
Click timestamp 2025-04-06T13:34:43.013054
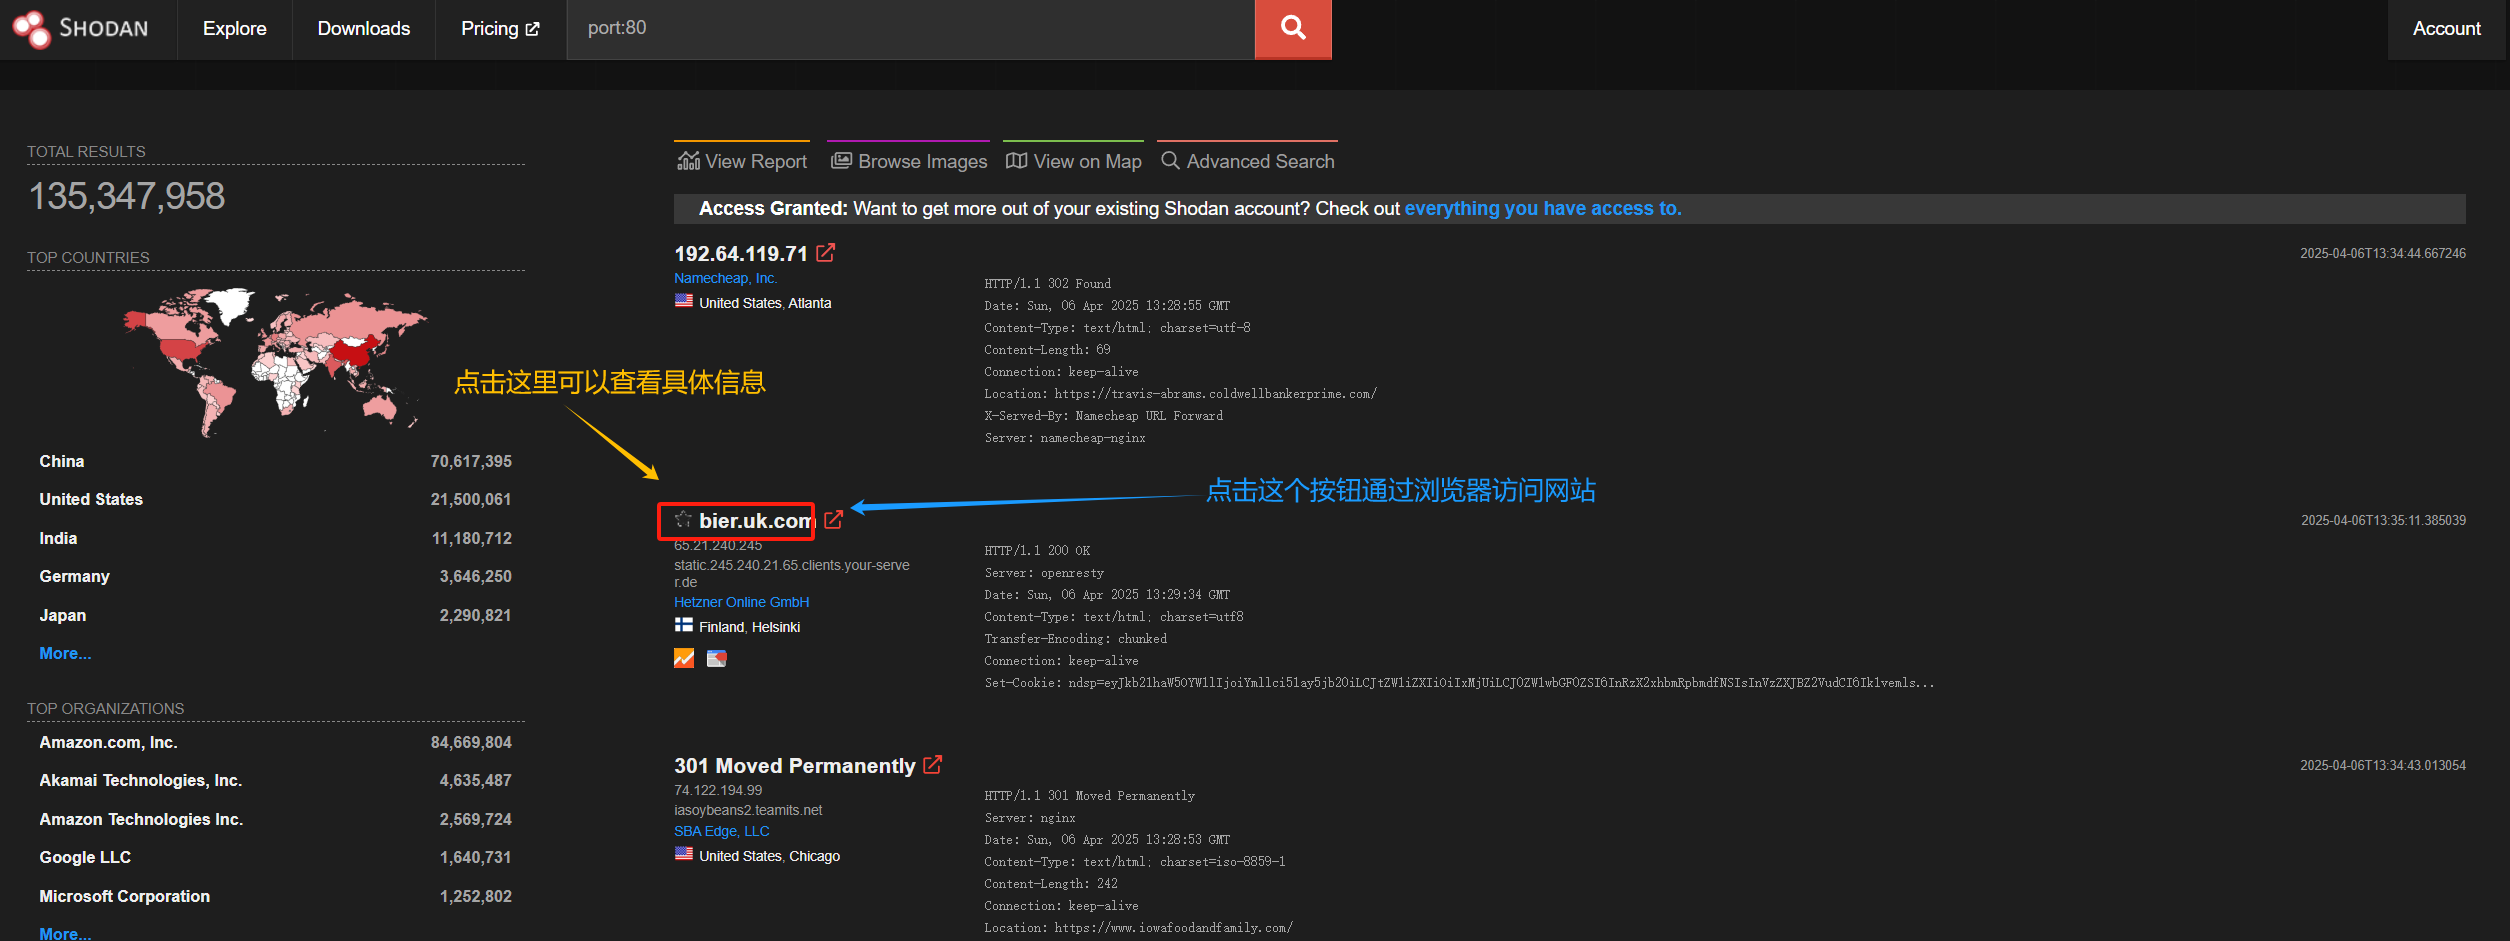click(2382, 766)
